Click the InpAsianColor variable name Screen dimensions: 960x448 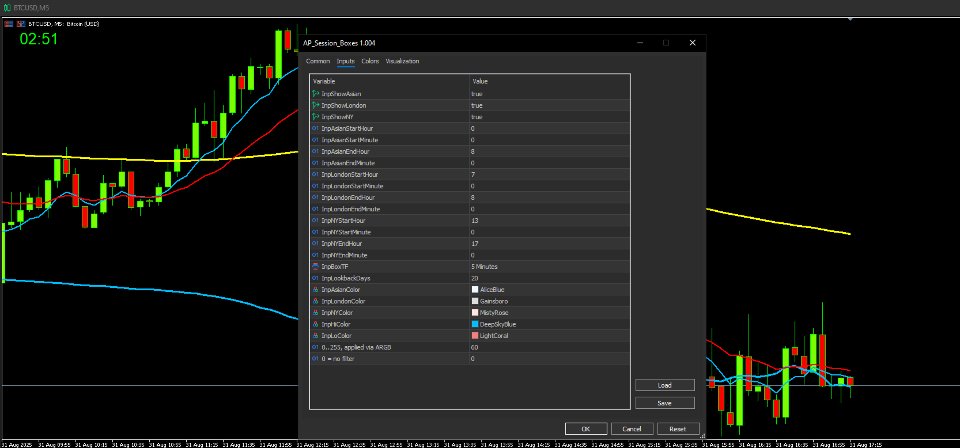[340, 289]
